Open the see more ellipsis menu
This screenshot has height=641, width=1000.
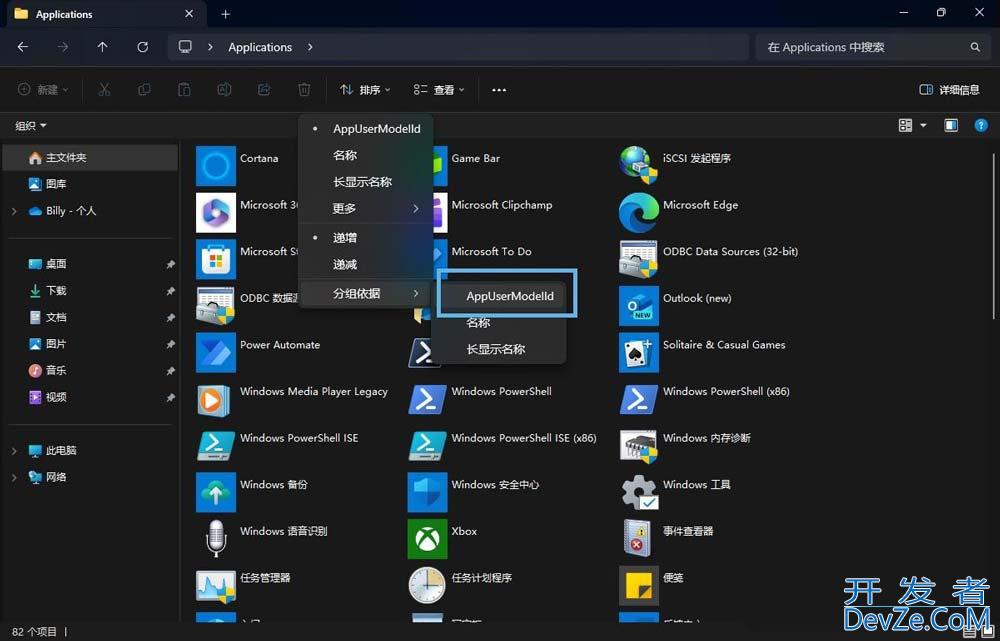pyautogui.click(x=499, y=90)
